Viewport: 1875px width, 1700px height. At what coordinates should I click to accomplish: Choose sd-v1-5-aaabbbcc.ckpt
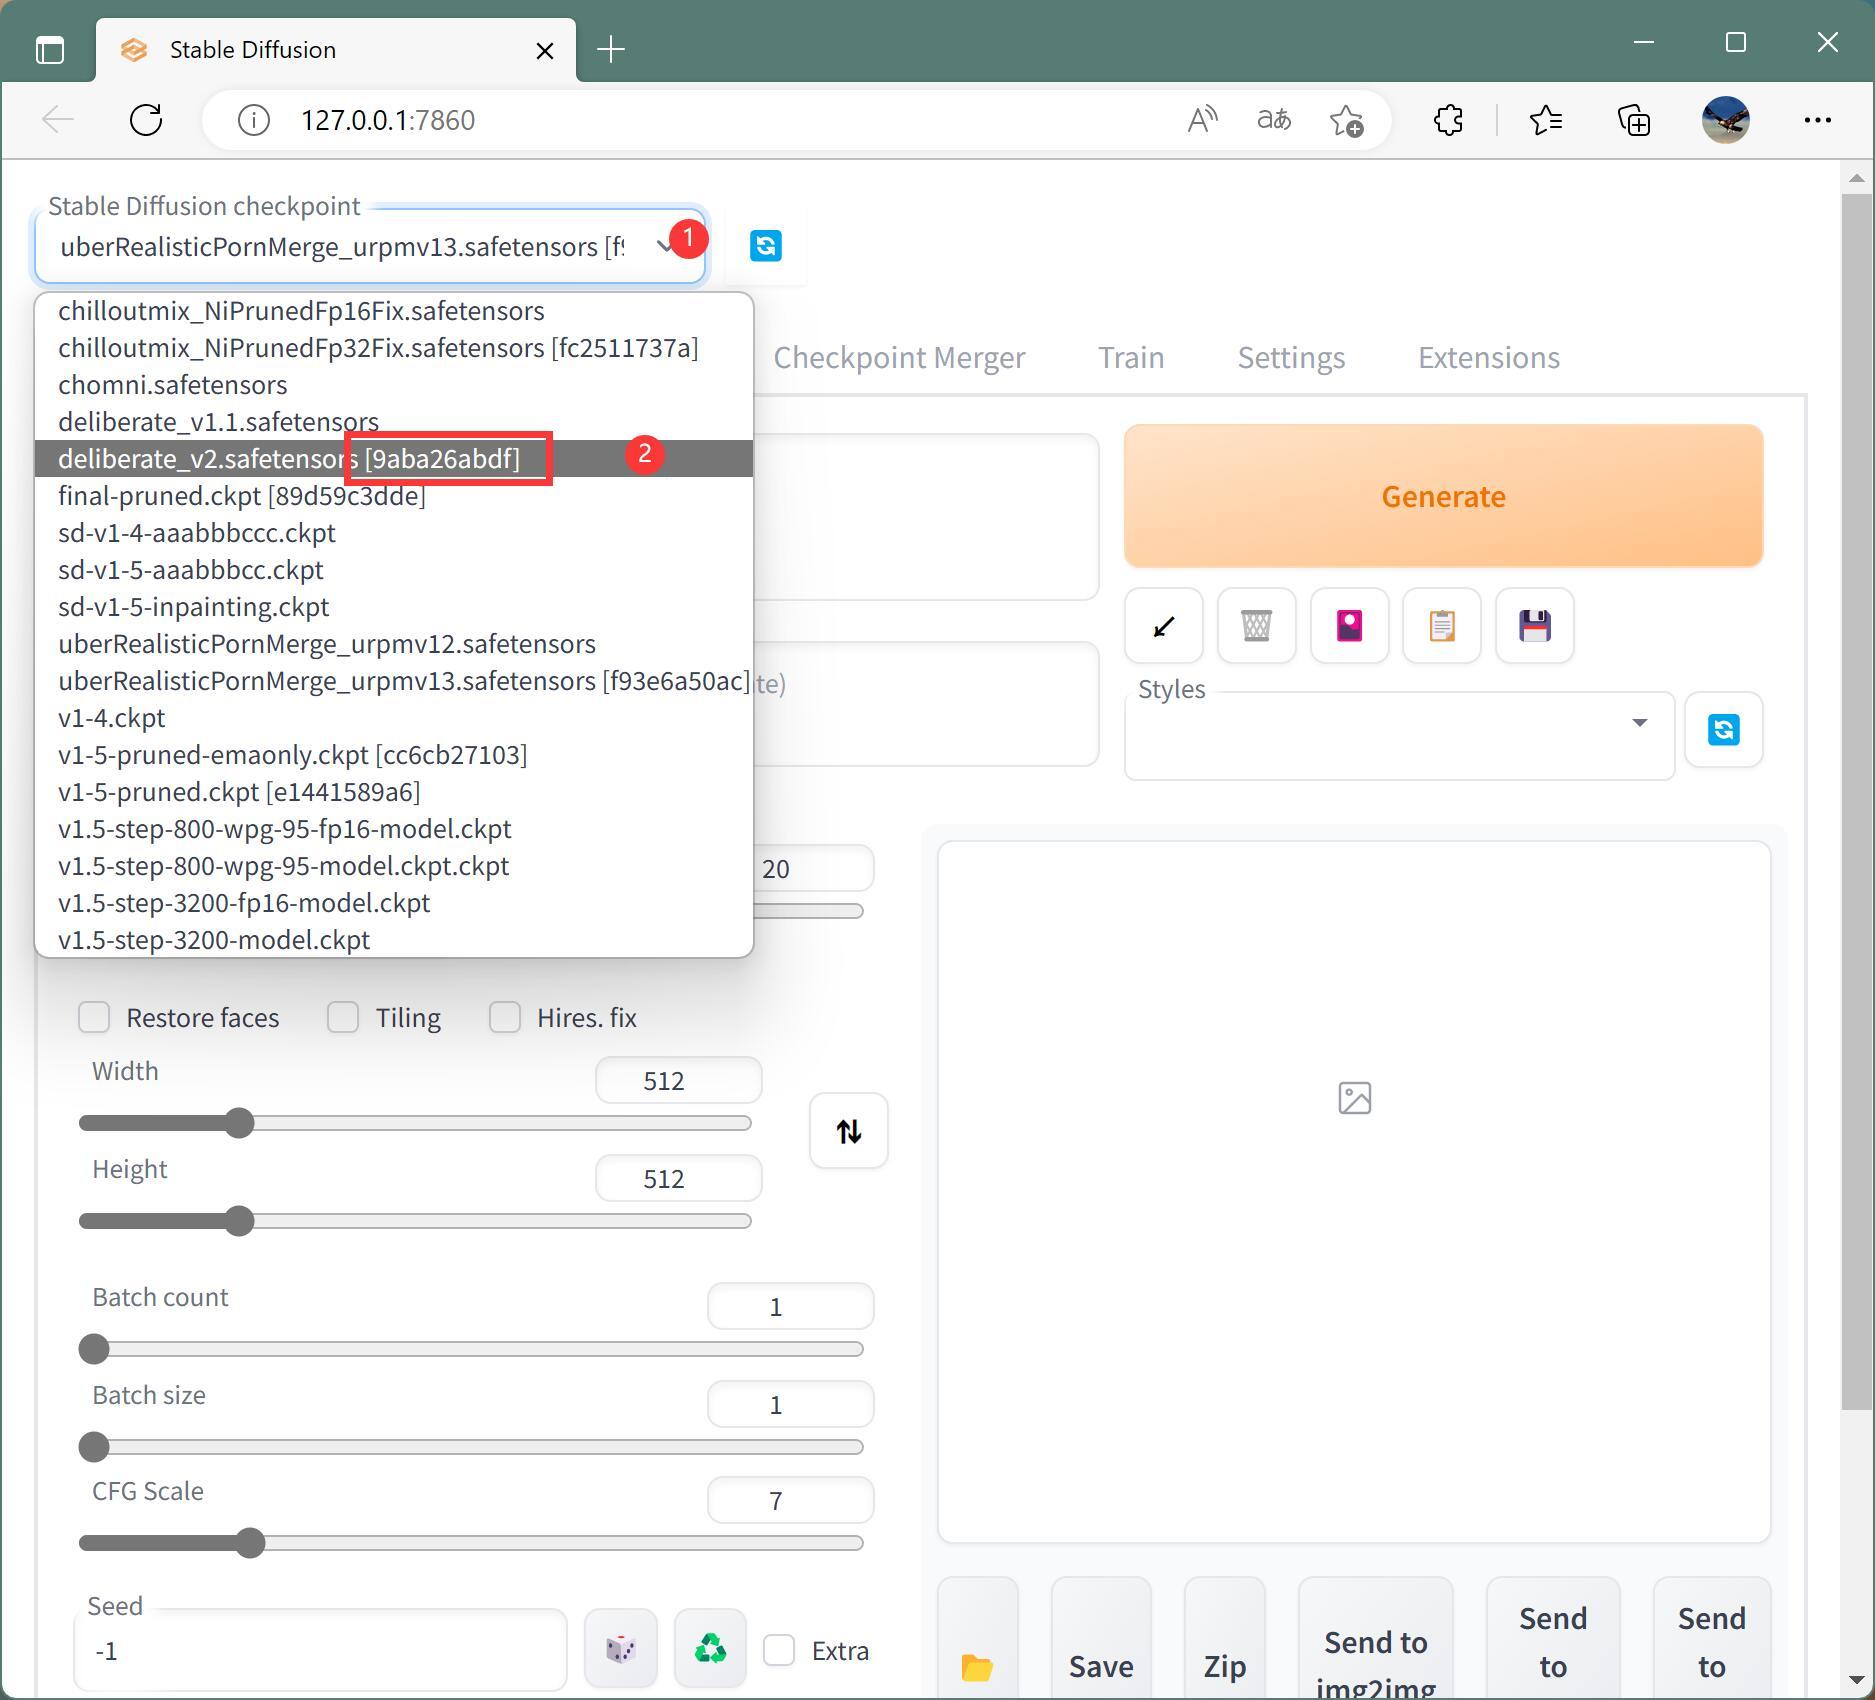coord(394,570)
